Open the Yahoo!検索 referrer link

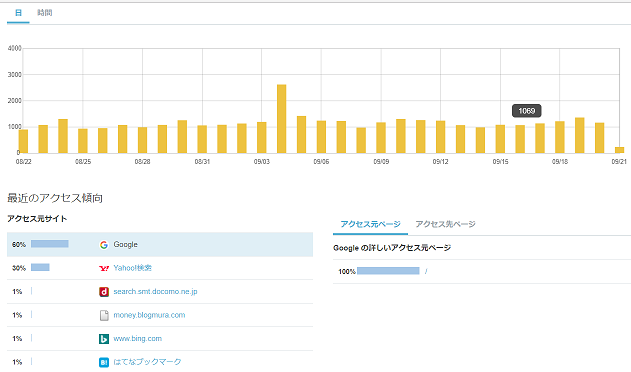132,268
